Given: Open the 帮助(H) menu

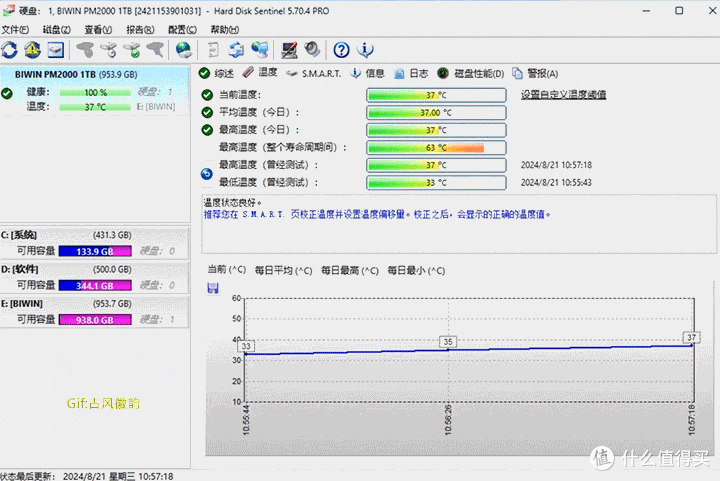Looking at the screenshot, I should (225, 29).
